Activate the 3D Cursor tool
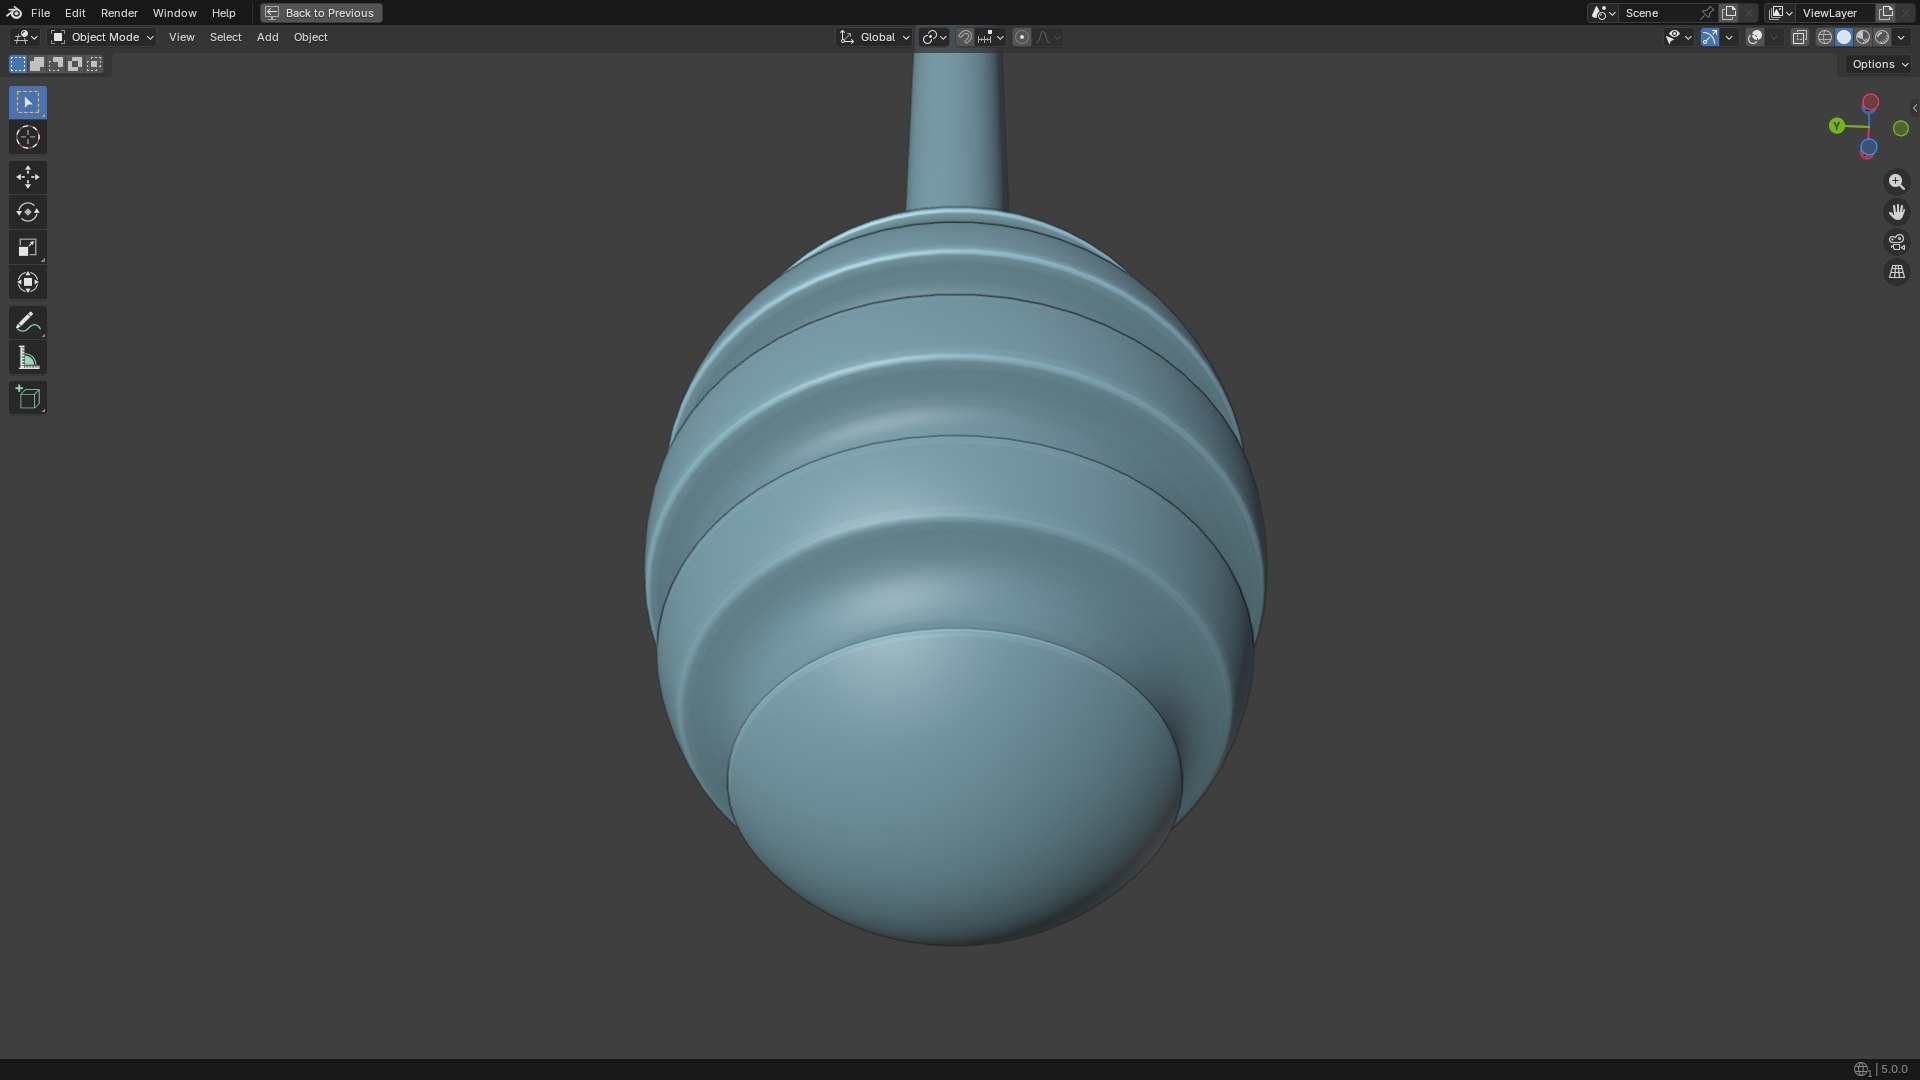This screenshot has height=1080, width=1920. coord(28,137)
